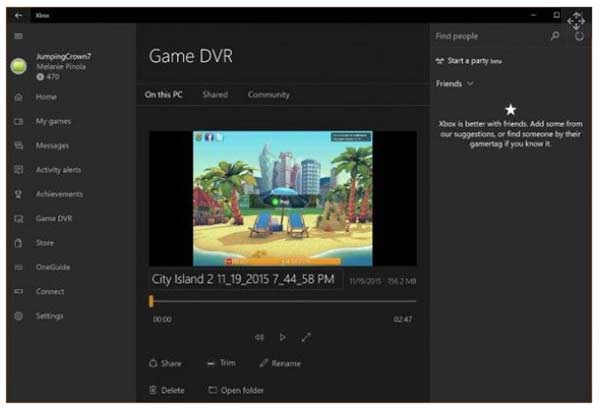This screenshot has width=600, height=408.
Task: Click the star suggestion icon
Action: tap(510, 110)
